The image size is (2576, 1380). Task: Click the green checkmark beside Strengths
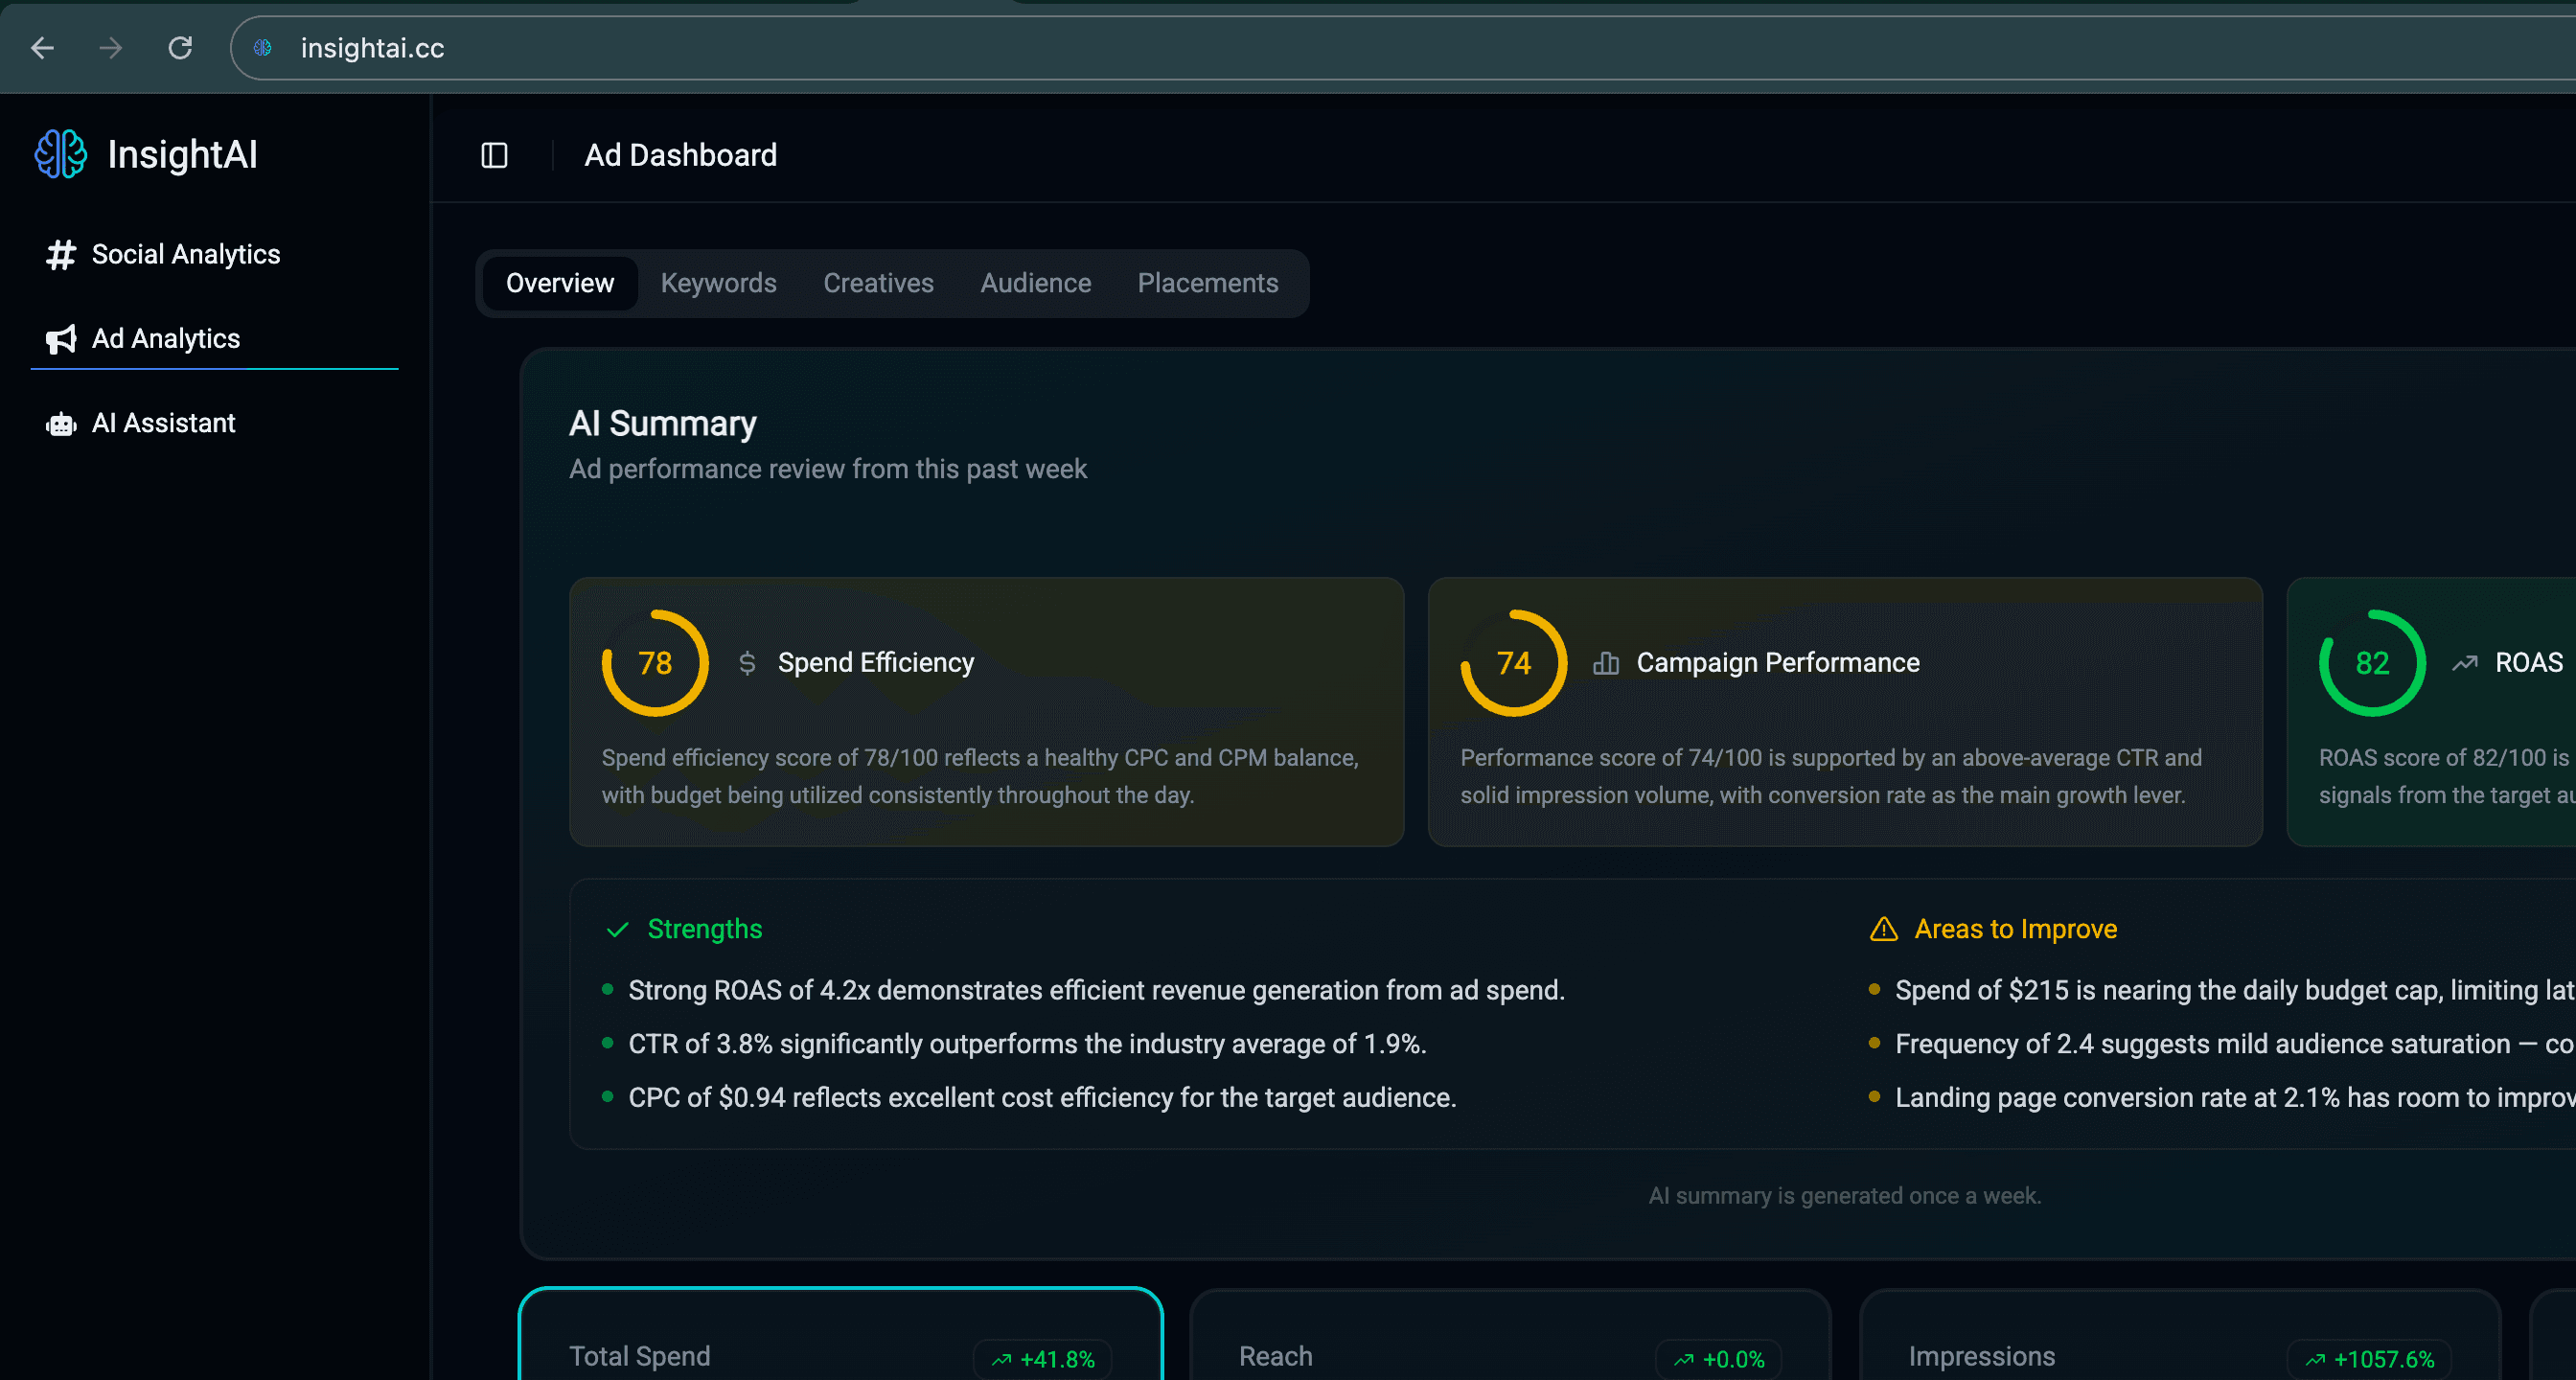pos(617,928)
